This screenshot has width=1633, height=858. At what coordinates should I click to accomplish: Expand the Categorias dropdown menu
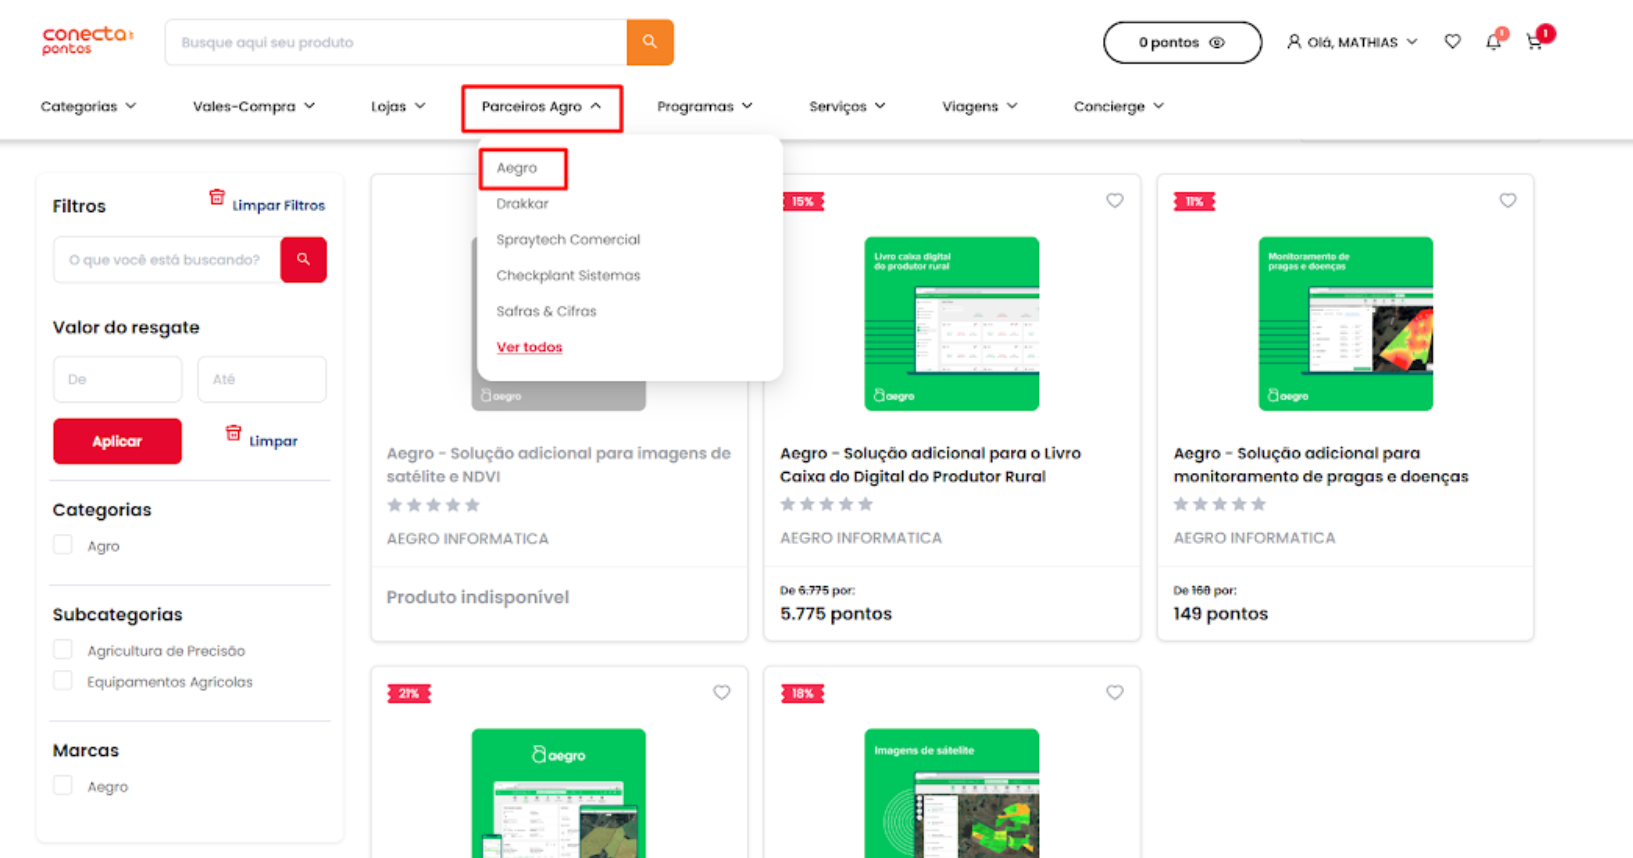tap(88, 106)
